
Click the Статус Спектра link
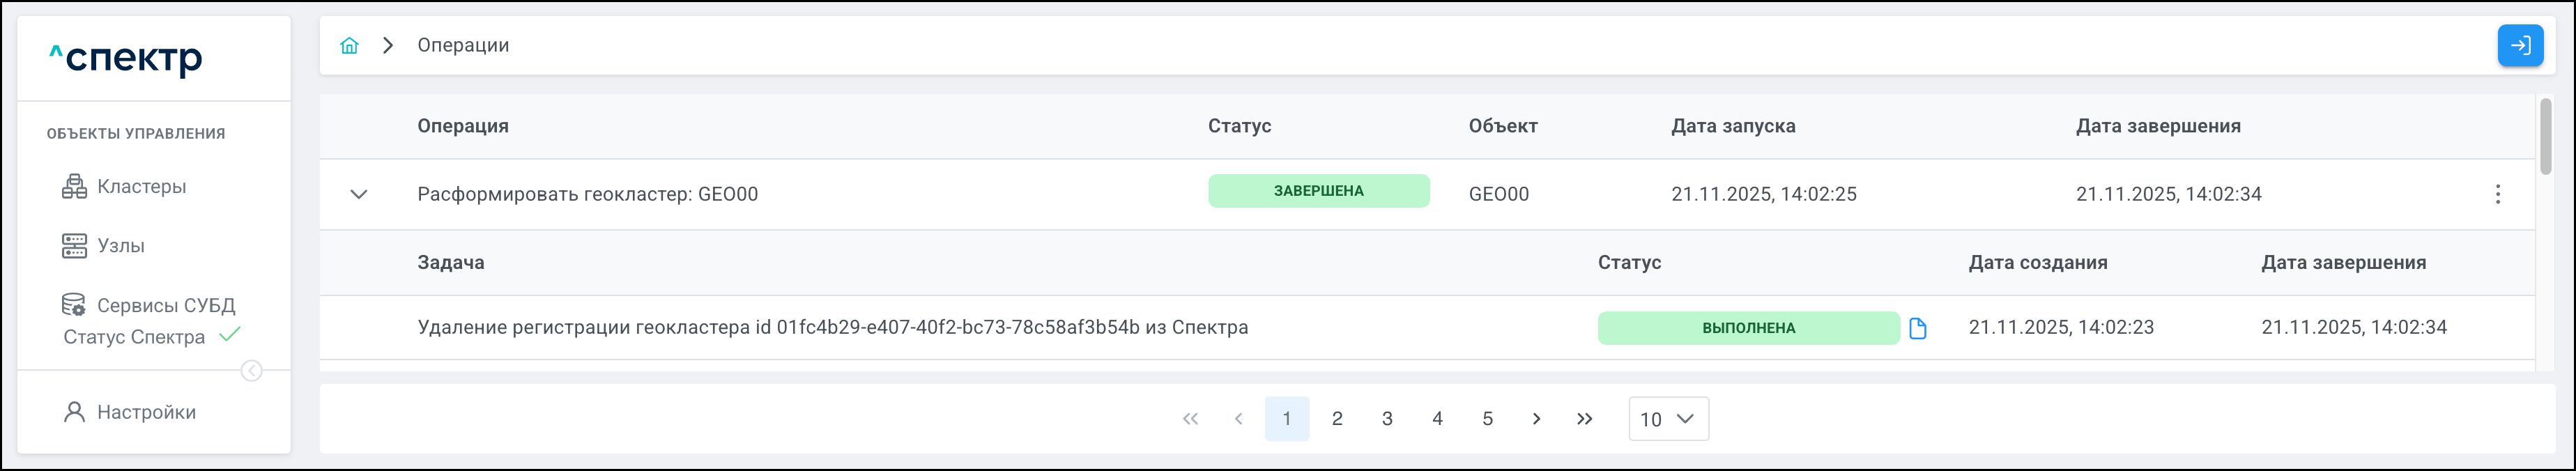tap(134, 337)
